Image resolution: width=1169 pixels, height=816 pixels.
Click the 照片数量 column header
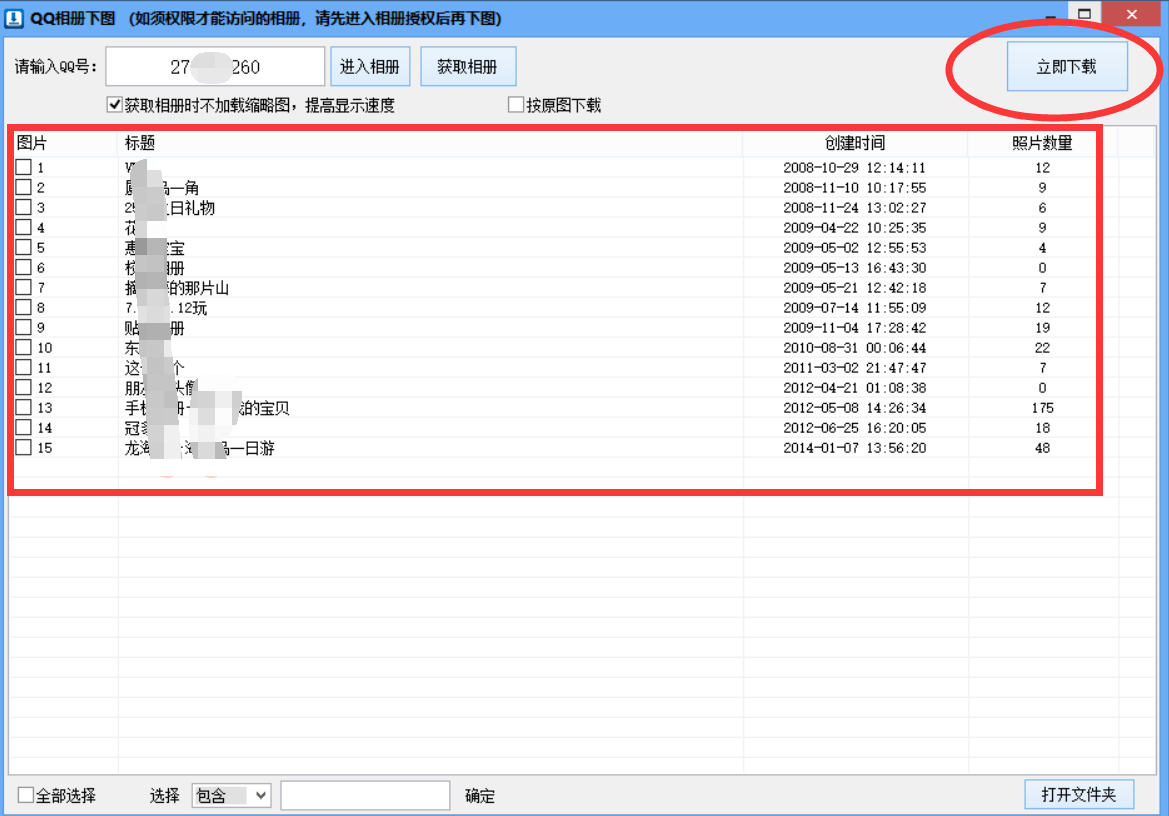tap(1042, 143)
